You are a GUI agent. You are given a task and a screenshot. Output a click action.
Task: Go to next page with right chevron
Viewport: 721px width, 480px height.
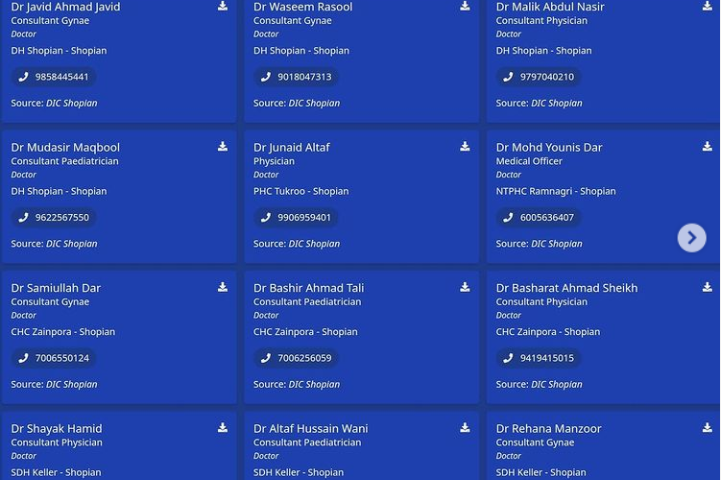pyautogui.click(x=691, y=238)
